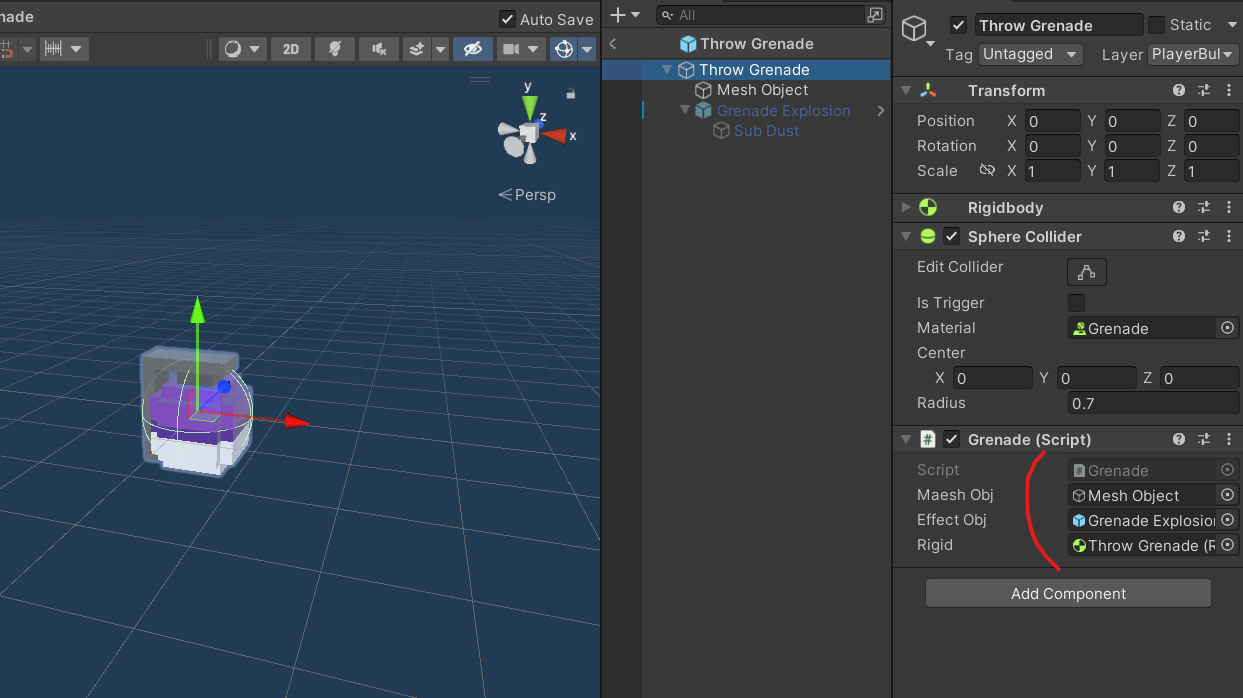Uncheck the Auto Save checkbox
Image resolution: width=1243 pixels, height=698 pixels.
[508, 19]
